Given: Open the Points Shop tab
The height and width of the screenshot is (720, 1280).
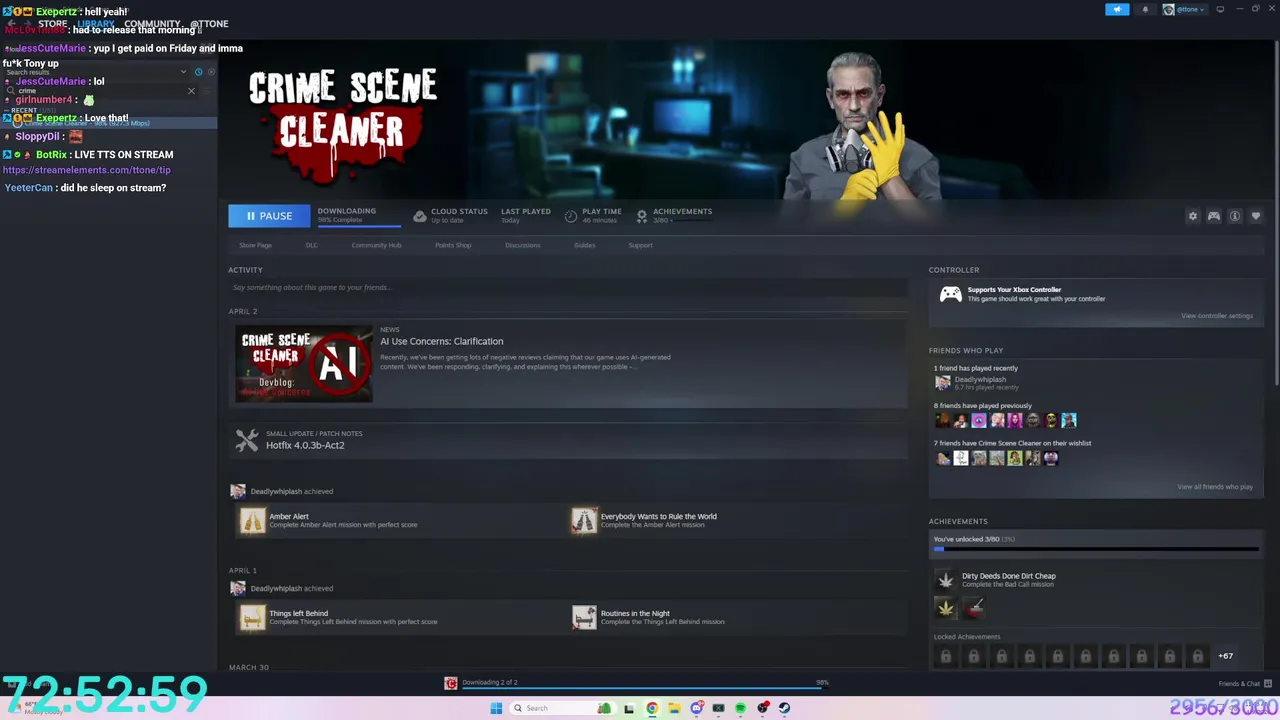Looking at the screenshot, I should (453, 245).
